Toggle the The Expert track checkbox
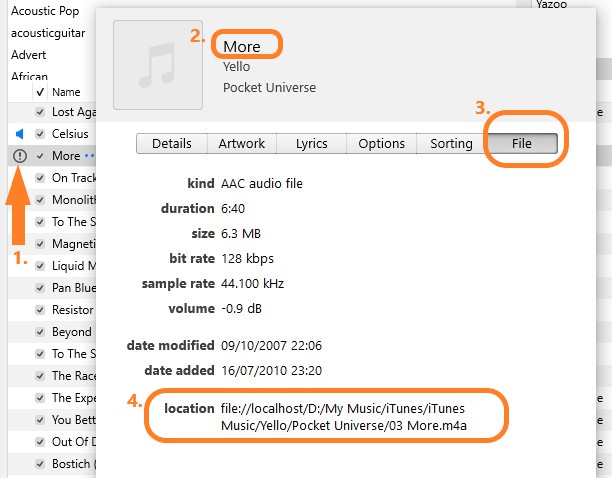This screenshot has width=612, height=478. coord(40,398)
